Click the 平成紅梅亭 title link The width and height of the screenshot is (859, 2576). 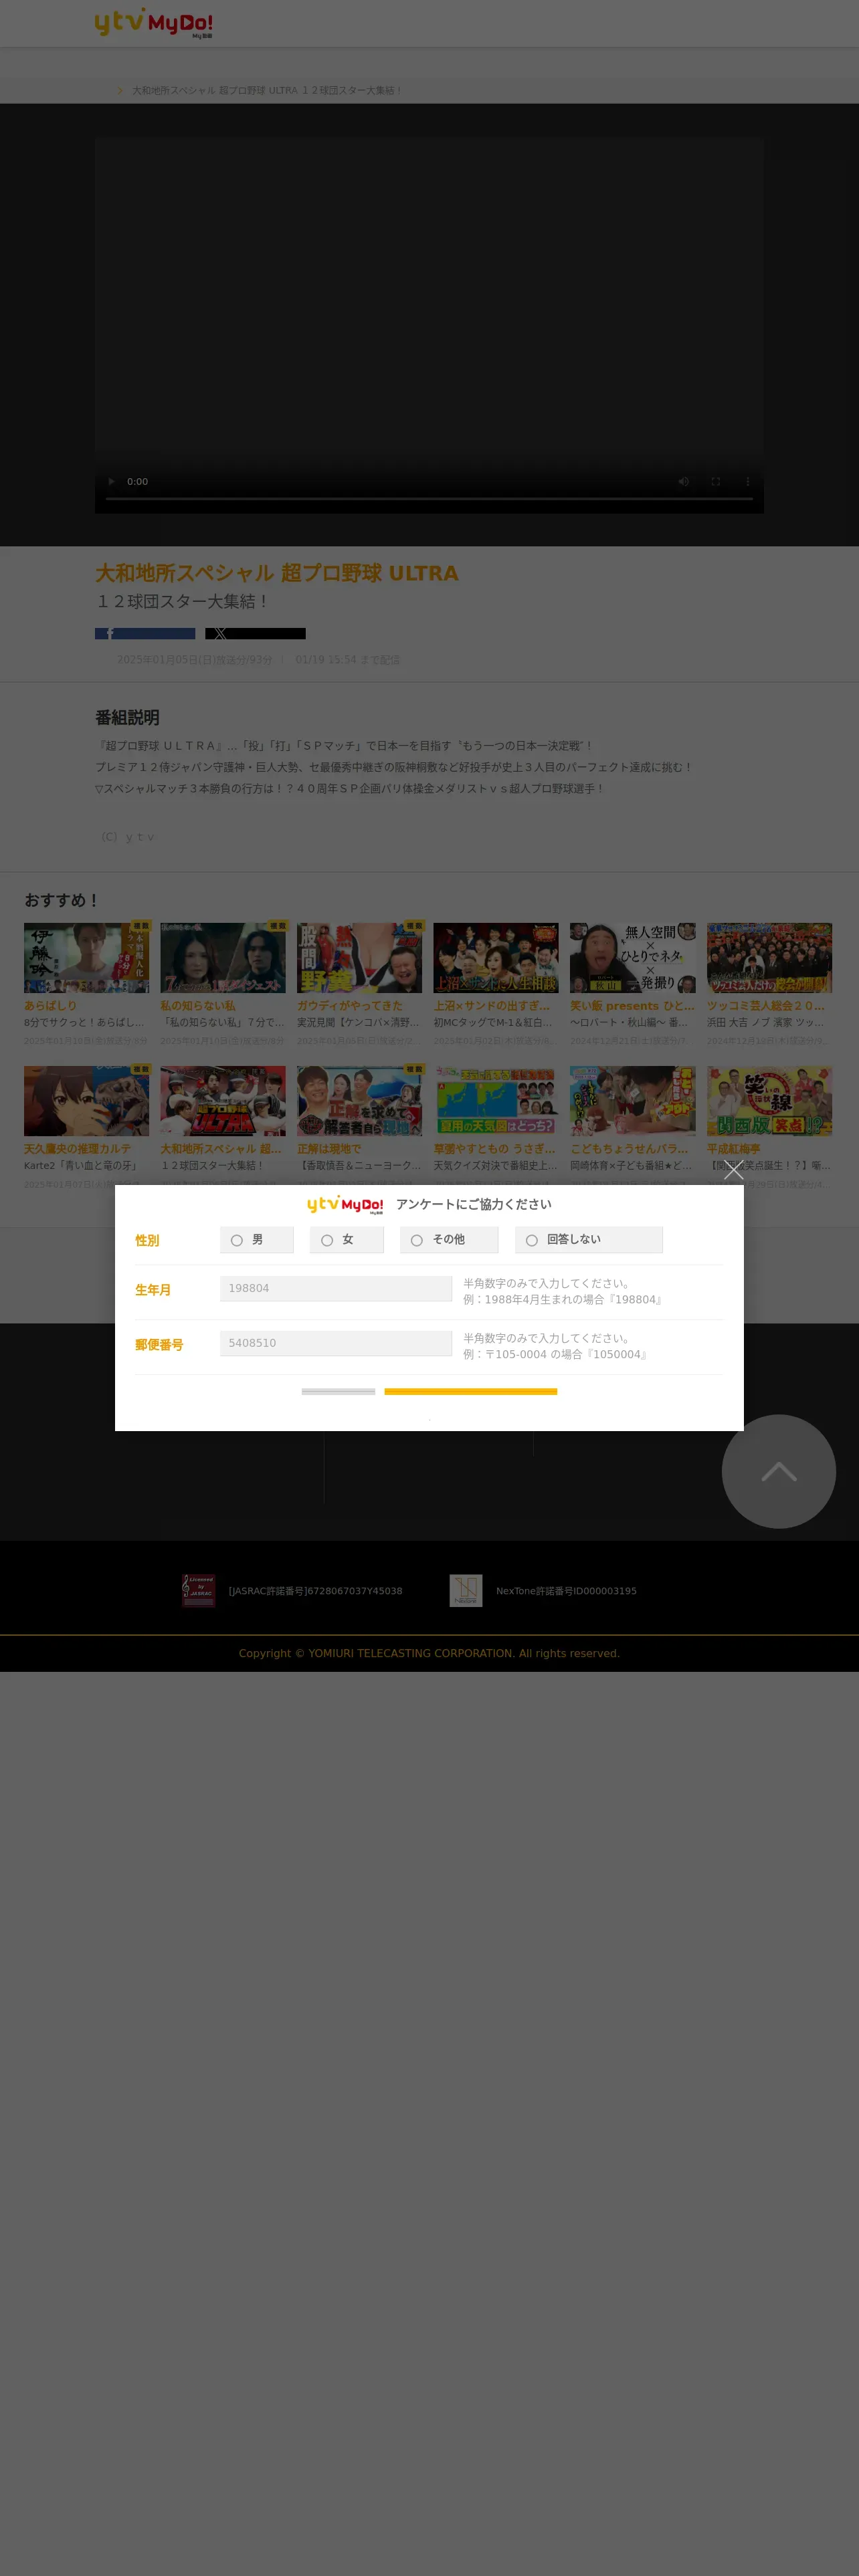[734, 1149]
